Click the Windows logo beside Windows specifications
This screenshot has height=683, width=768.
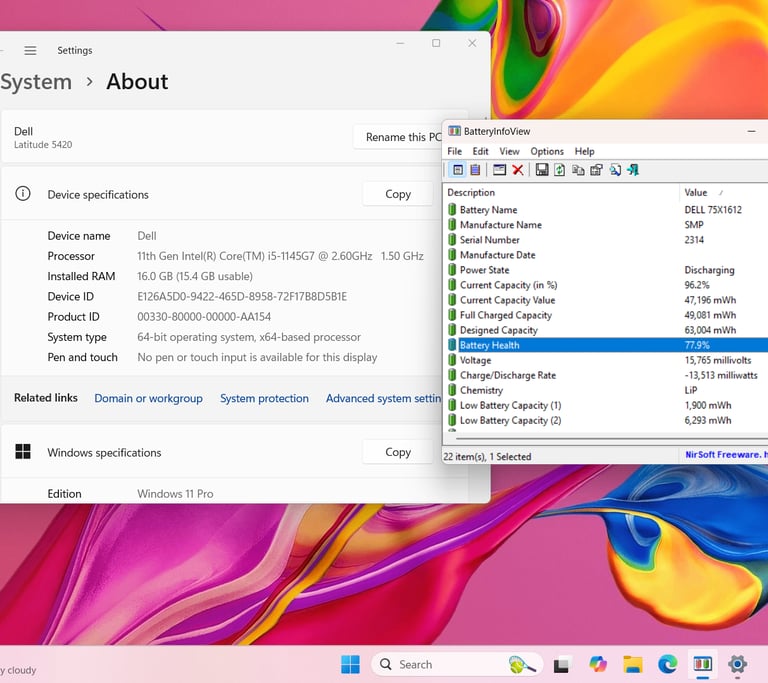click(23, 451)
